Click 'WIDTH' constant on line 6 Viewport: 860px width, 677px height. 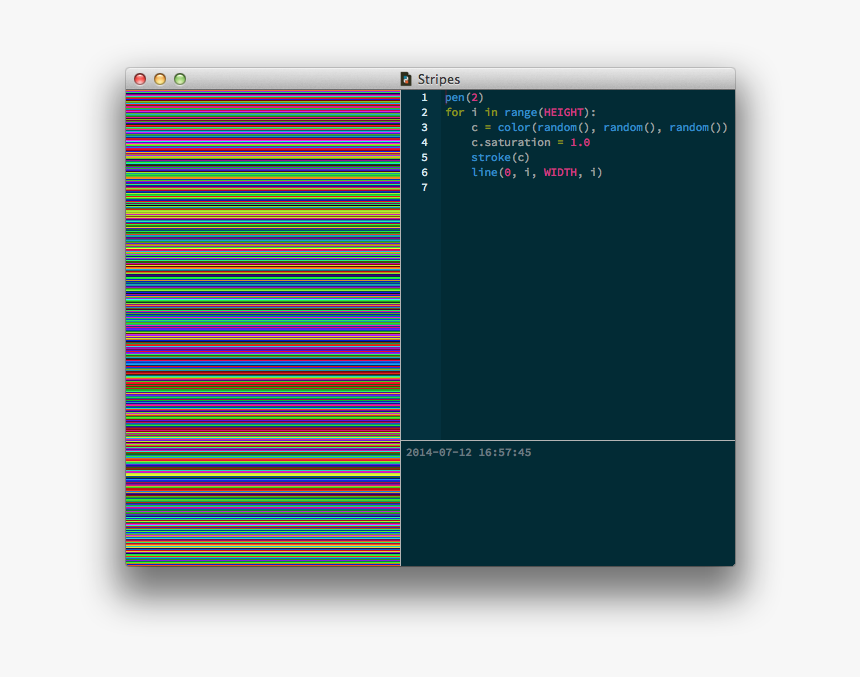pyautogui.click(x=560, y=172)
